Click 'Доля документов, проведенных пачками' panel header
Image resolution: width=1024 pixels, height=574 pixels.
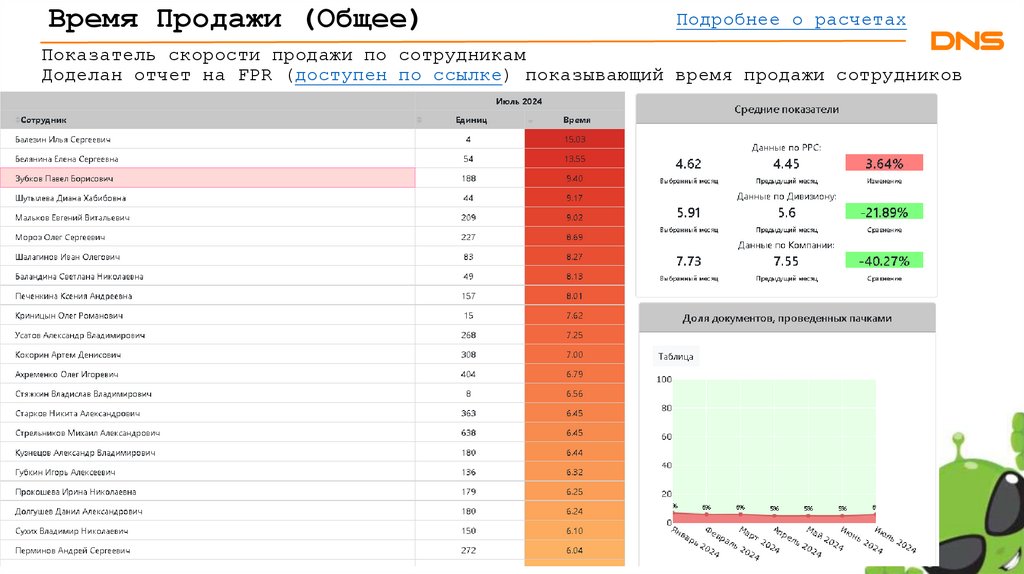point(786,318)
